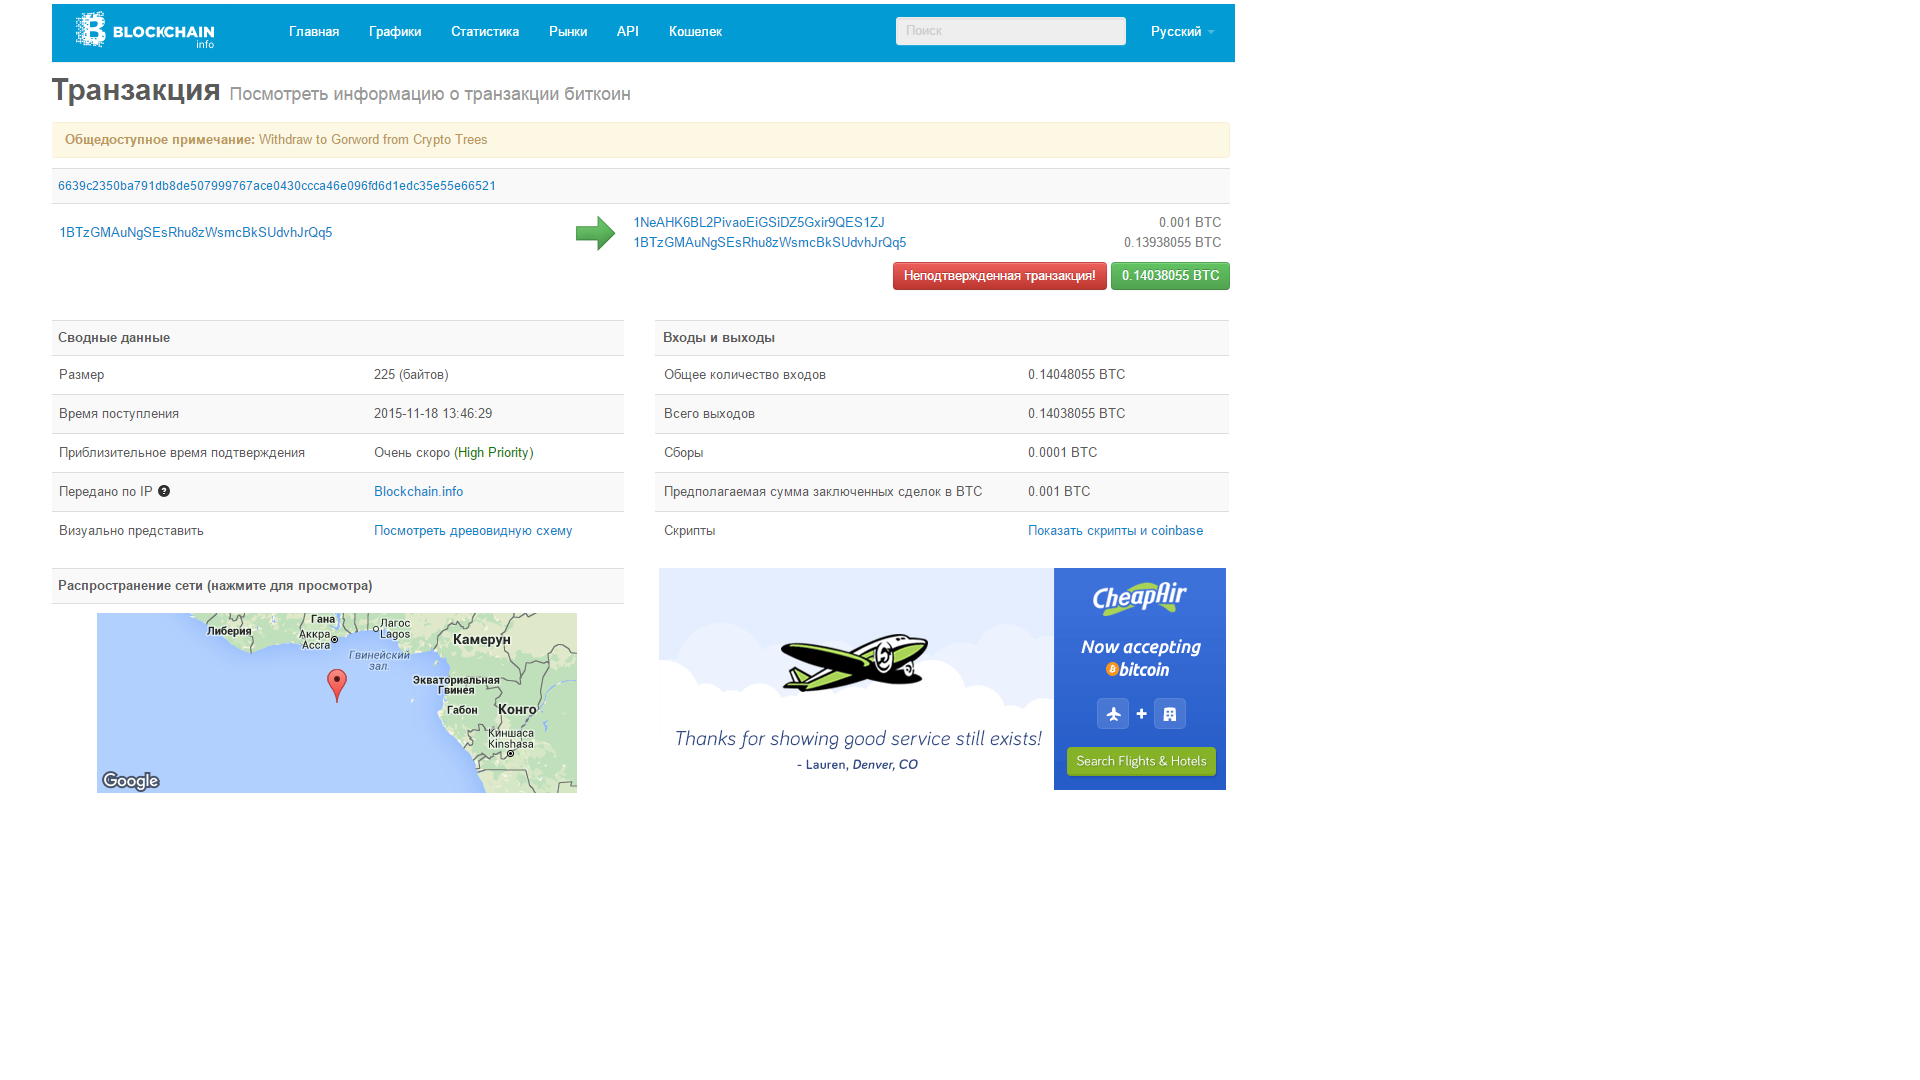Open the Статистика menu item
1920x1080 pixels.
[485, 32]
